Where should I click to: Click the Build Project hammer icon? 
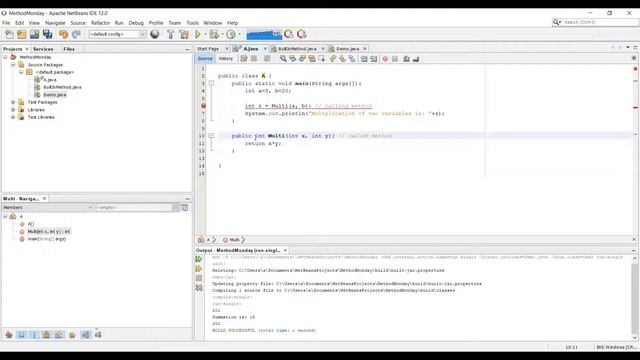coord(171,34)
